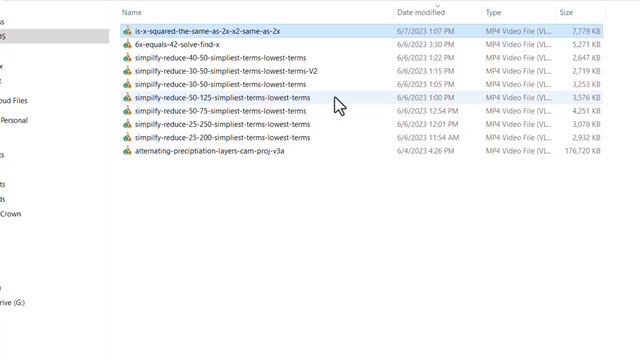
Task: Click the 7,779 KB size cell
Action: pos(586,31)
